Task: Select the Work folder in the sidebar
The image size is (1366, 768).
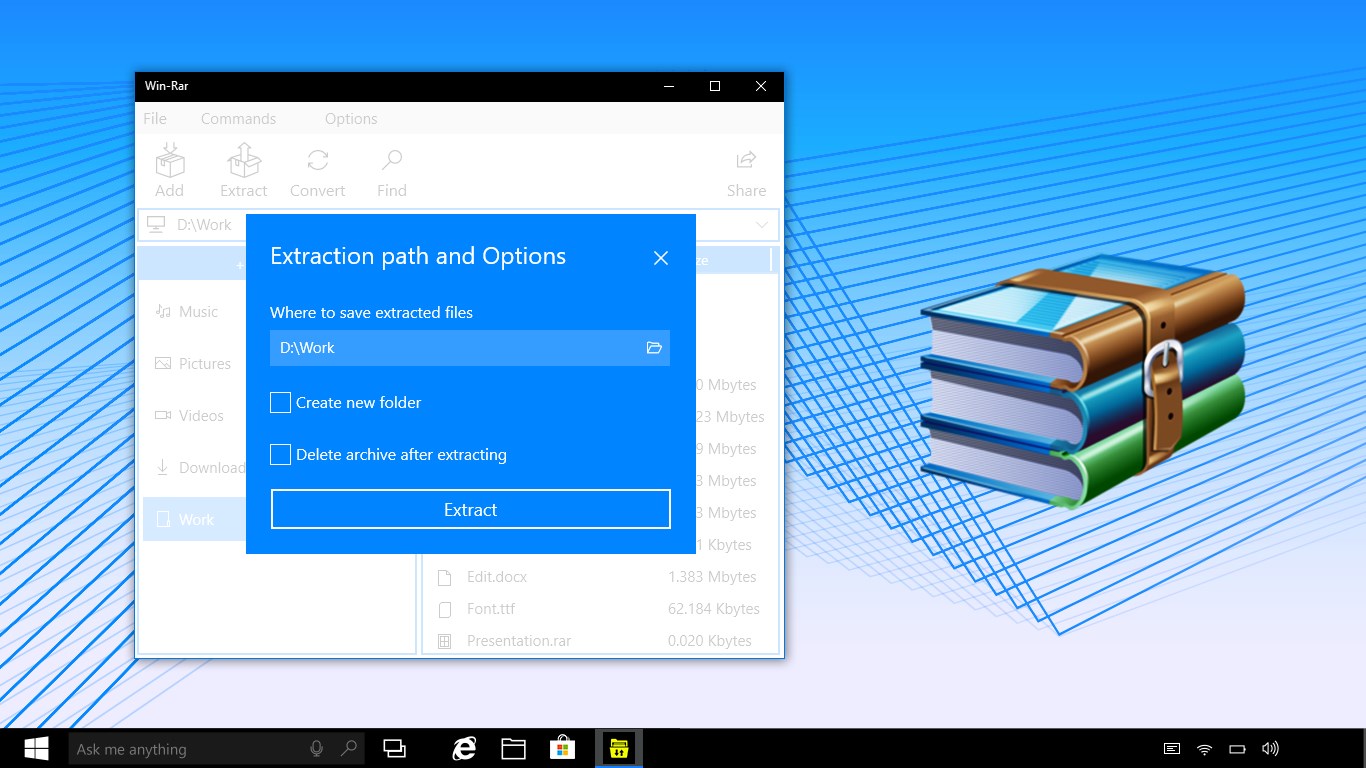Action: point(194,519)
